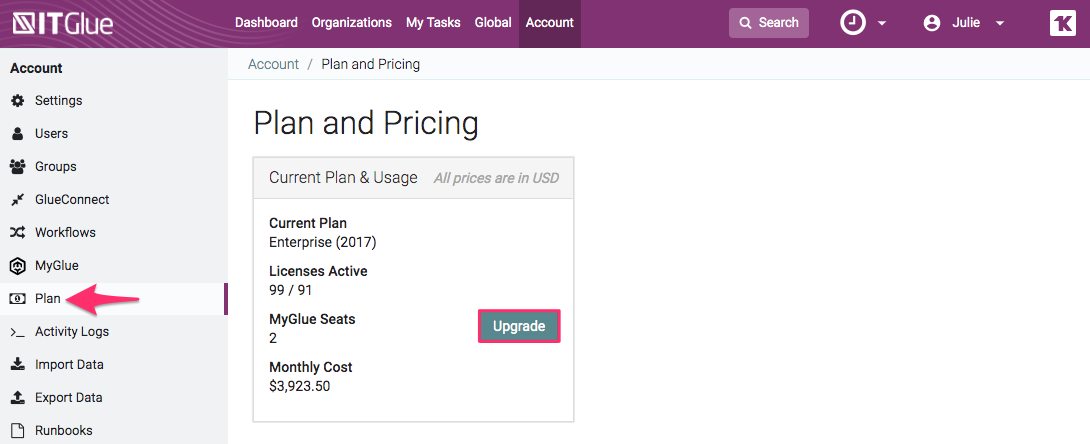
Task: Open Settings label in sidebar
Action: 58,101
